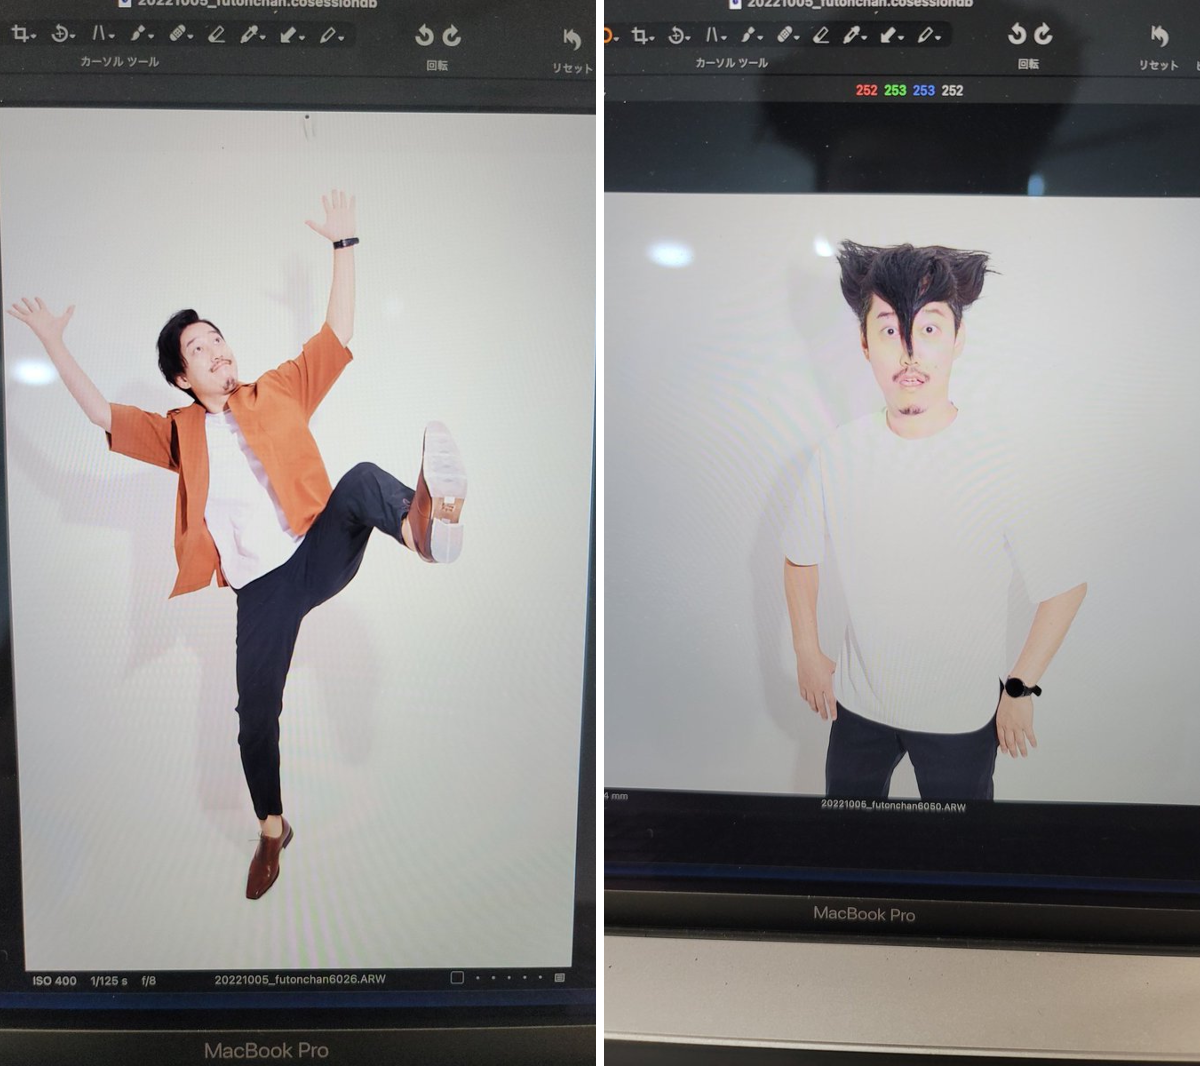Click the ISO 400 readout

[x=54, y=981]
